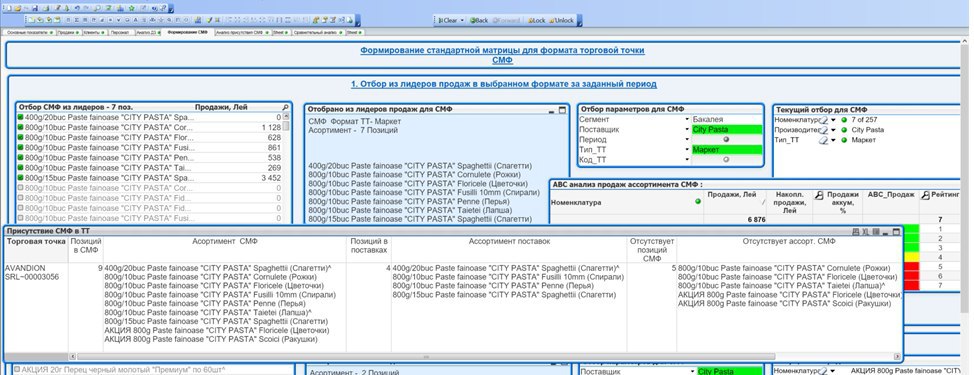Clear Тип_ТТ selection with eraser icon

pyautogui.click(x=823, y=140)
